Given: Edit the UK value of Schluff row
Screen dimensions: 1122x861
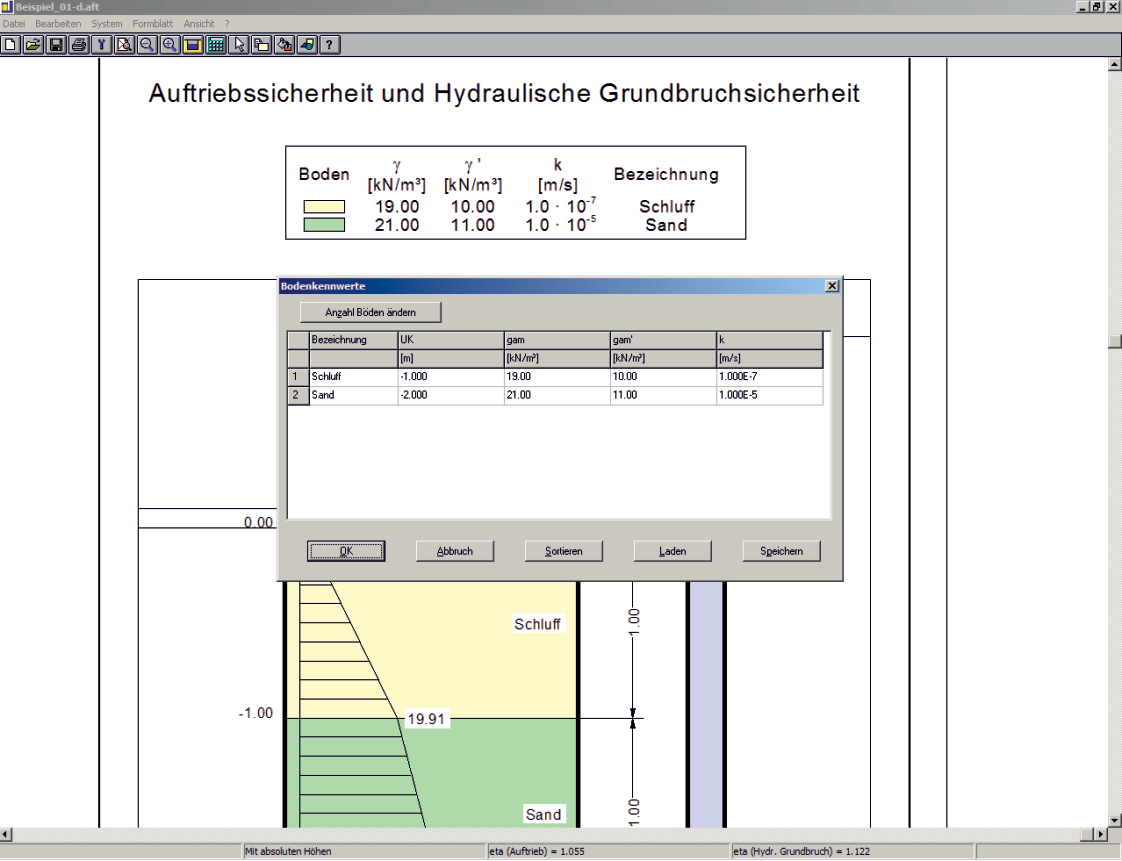Looking at the screenshot, I should [450, 377].
